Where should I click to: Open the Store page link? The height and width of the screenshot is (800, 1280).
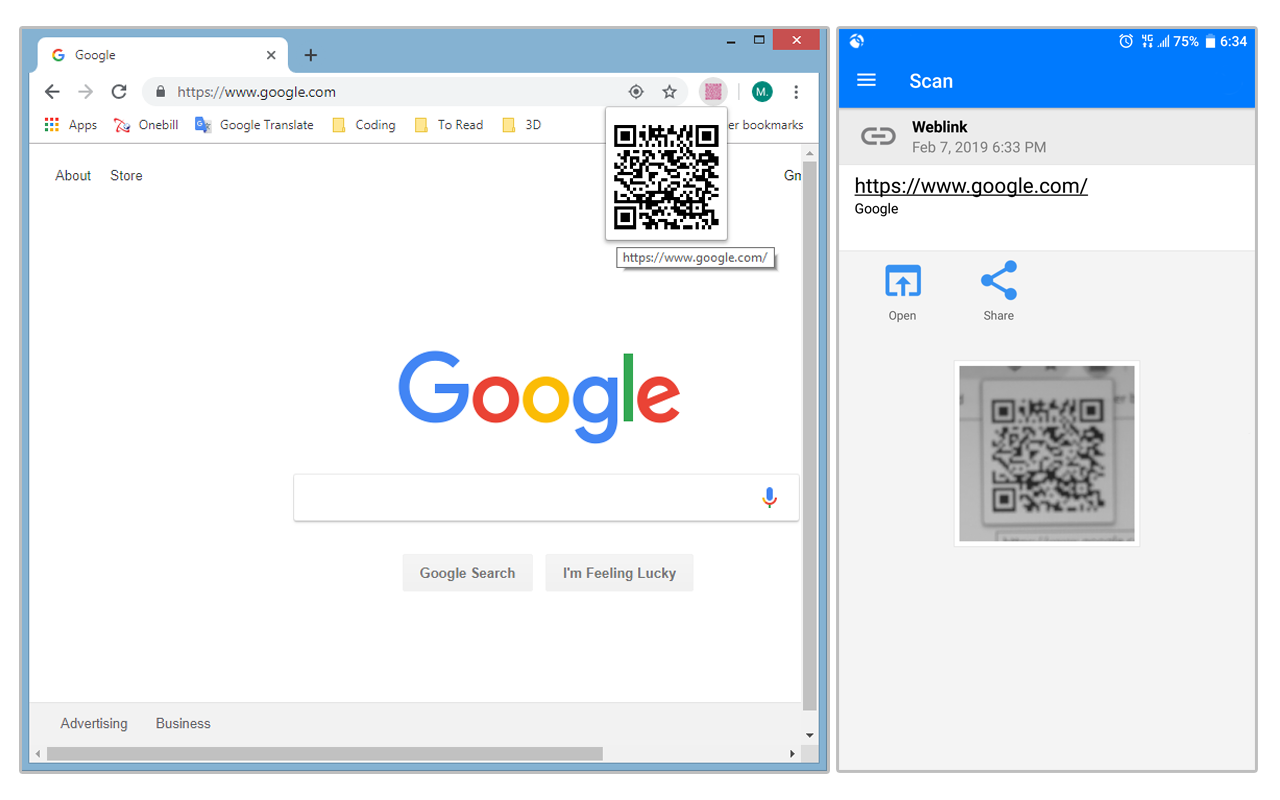tap(125, 175)
